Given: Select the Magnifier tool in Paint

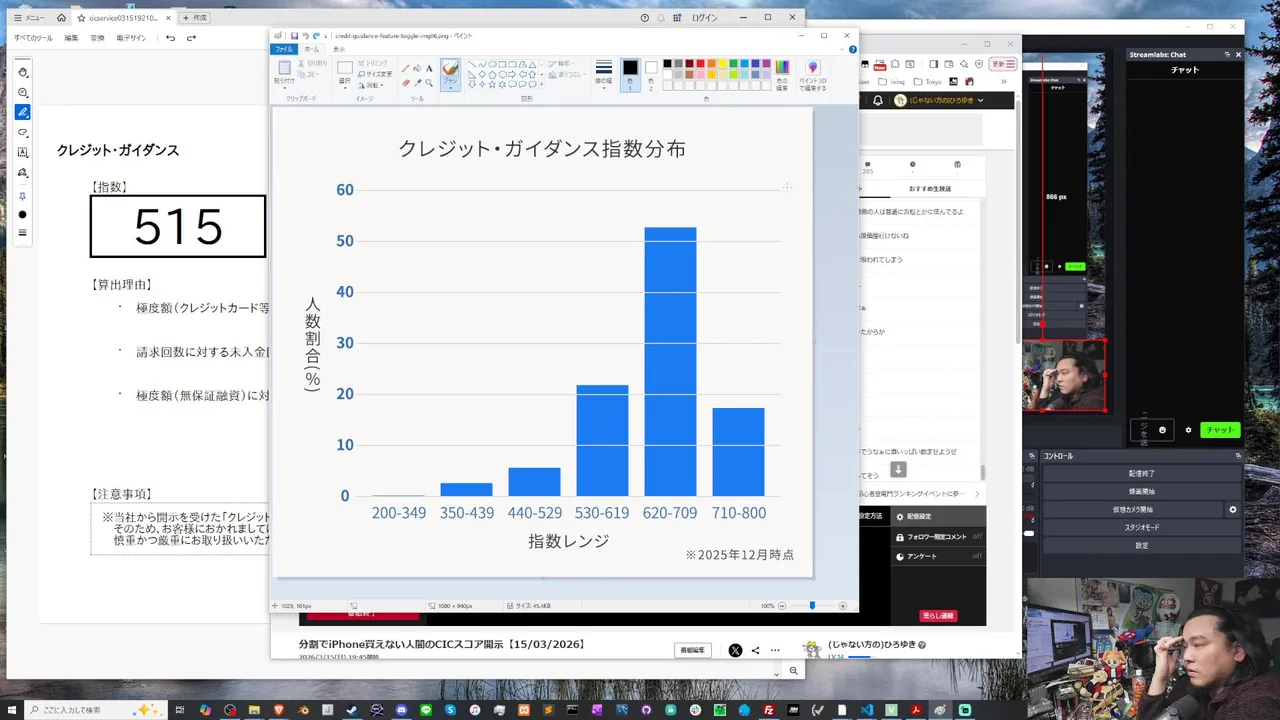Looking at the screenshot, I should (429, 83).
